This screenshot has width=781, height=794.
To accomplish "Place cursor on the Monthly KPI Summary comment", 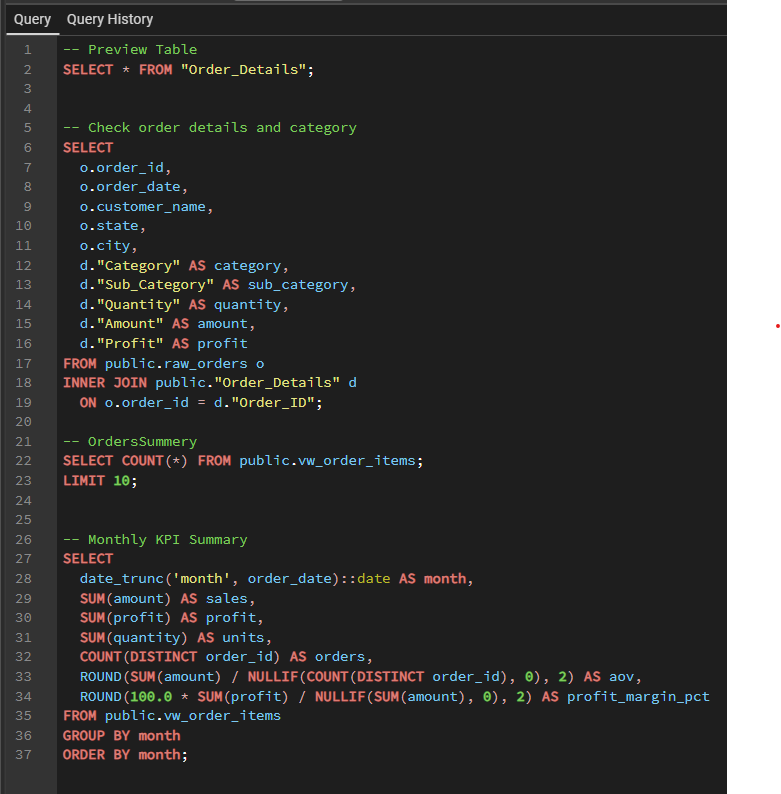I will tap(155, 539).
